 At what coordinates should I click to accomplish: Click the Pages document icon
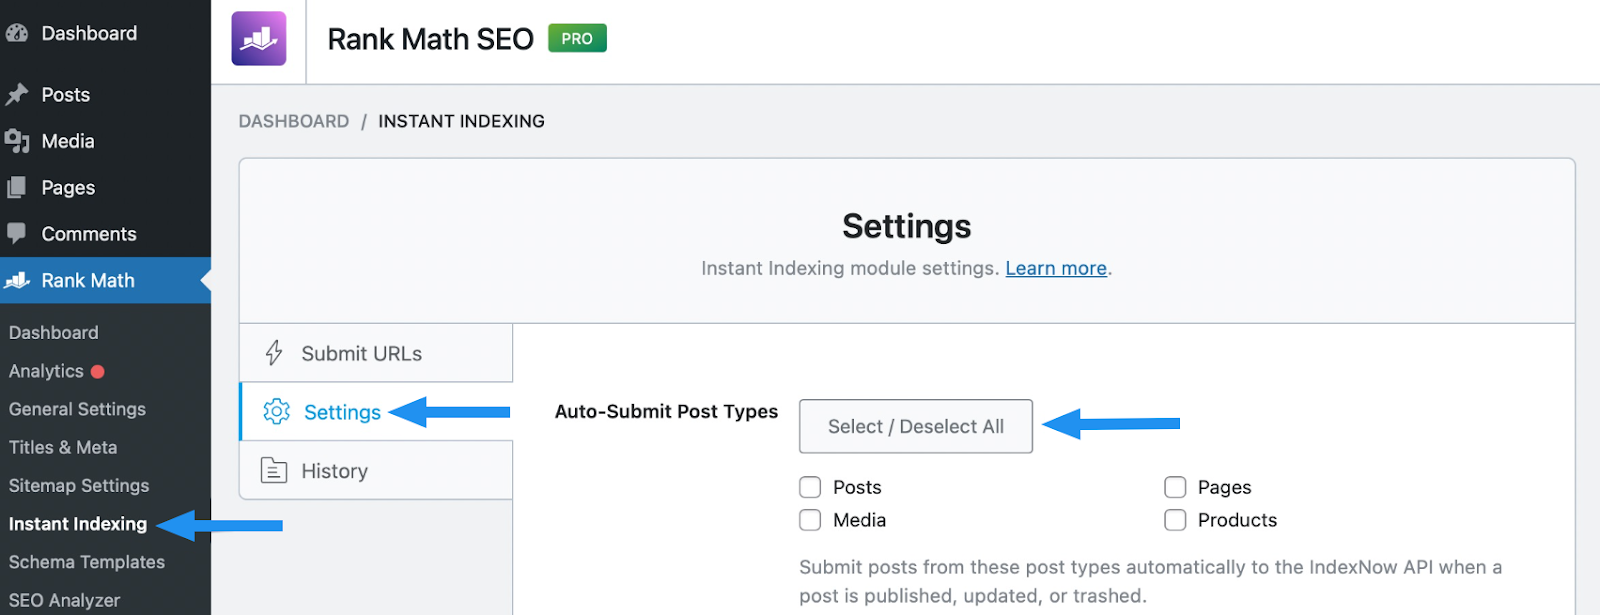(17, 187)
